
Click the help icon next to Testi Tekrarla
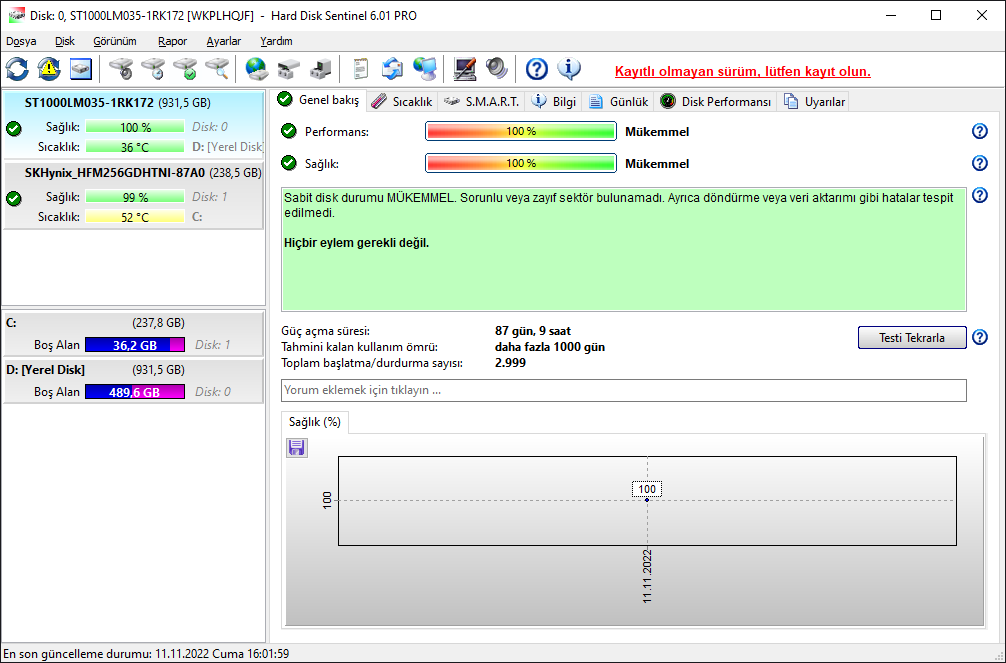(x=980, y=337)
